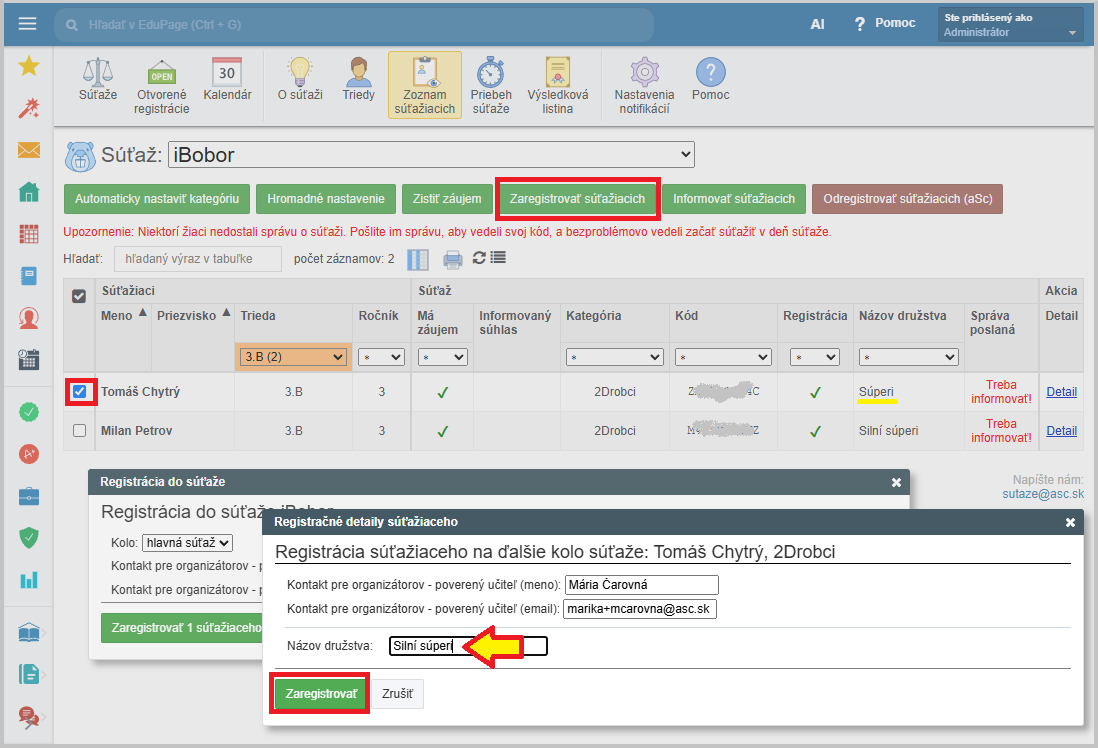Click the Názov družstva input field
Viewport: 1098px width, 748px height.
coord(468,646)
